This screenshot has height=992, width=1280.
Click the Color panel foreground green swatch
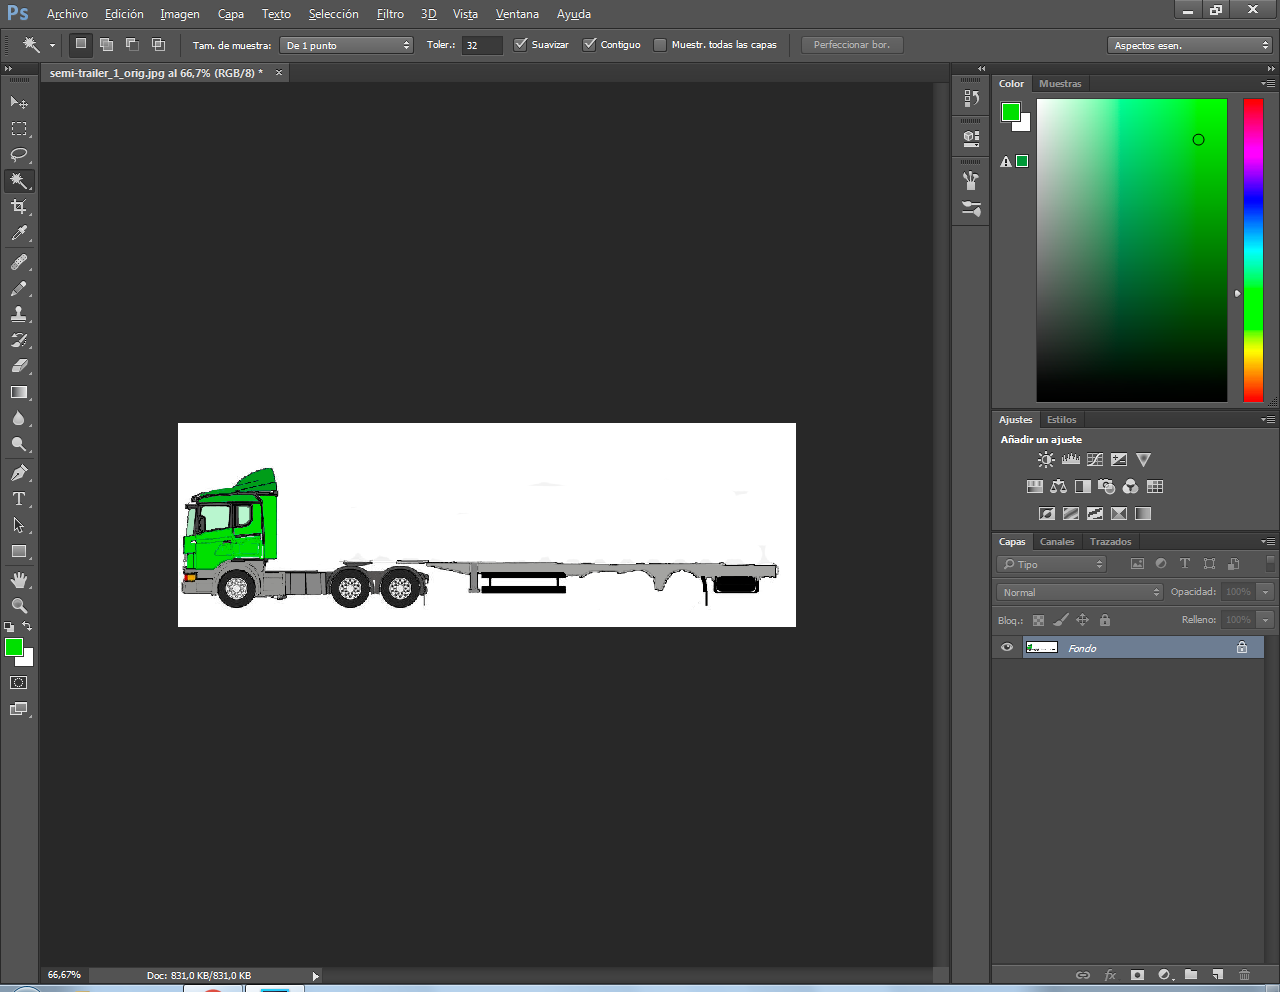point(1011,112)
